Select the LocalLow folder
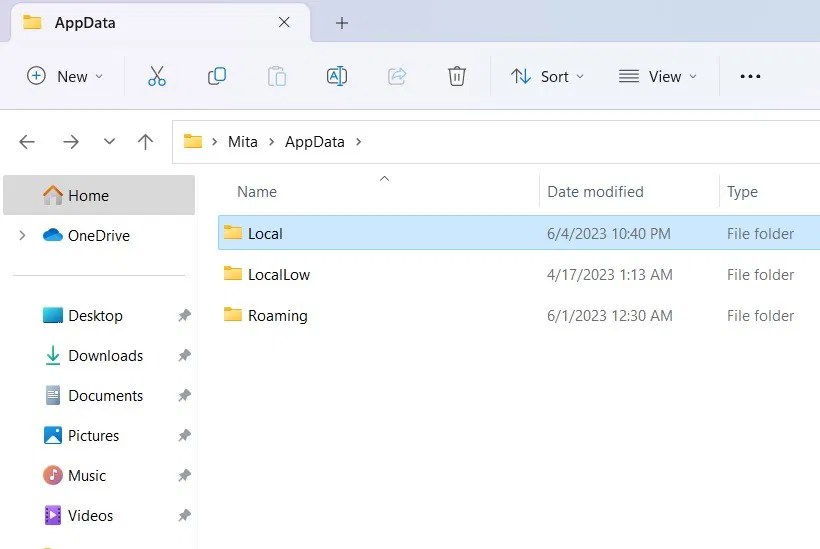Screen dimensions: 820x549 [x=279, y=274]
